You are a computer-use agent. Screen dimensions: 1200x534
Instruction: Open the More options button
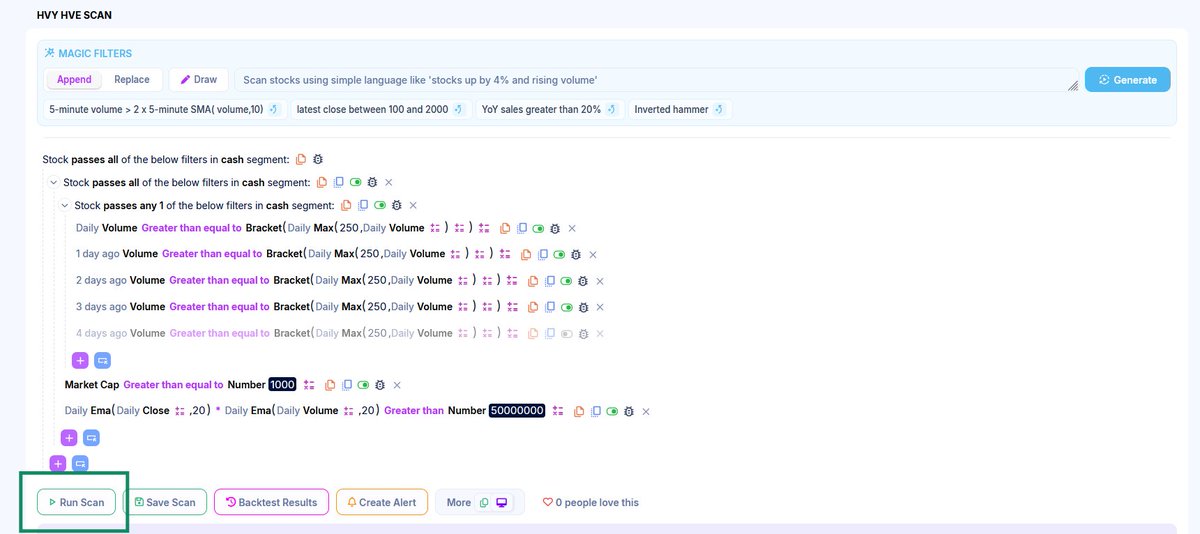(x=459, y=502)
